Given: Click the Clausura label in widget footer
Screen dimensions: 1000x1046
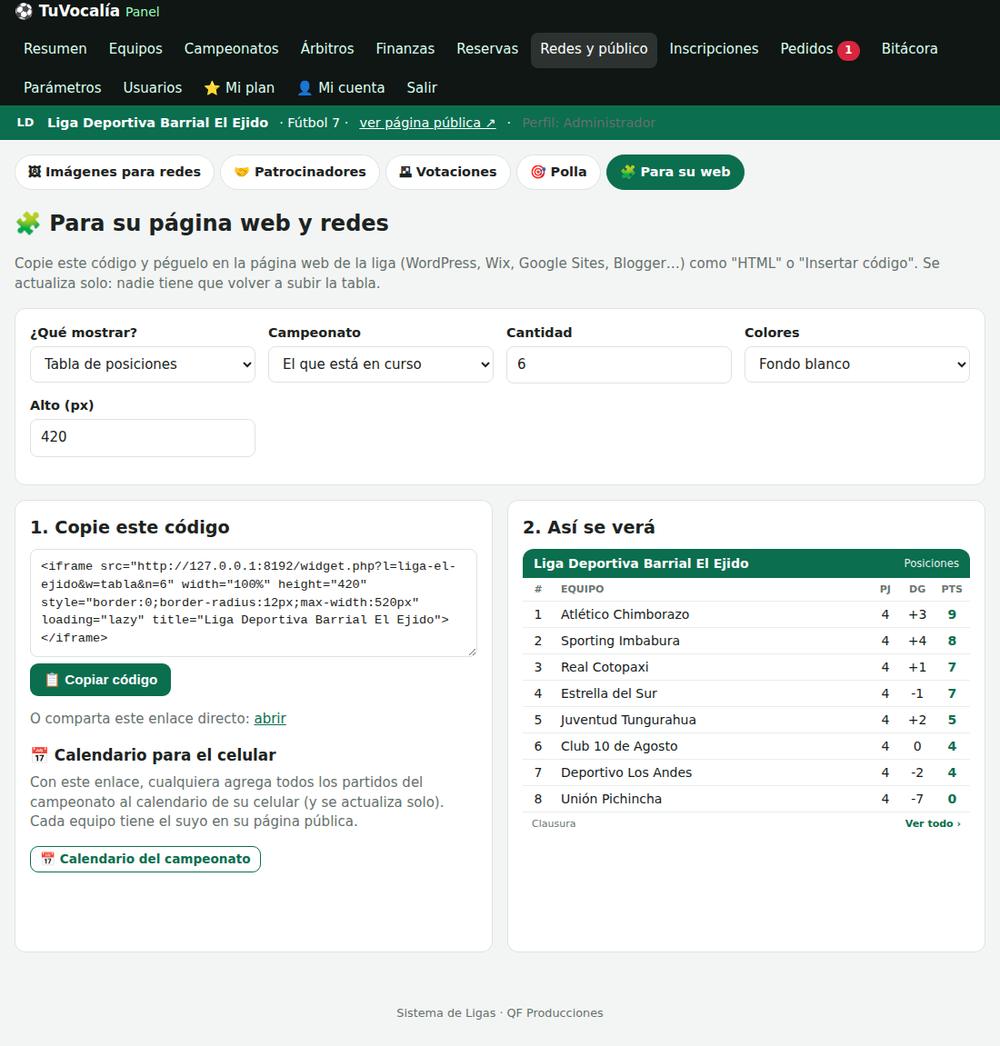Looking at the screenshot, I should pyautogui.click(x=554, y=824).
